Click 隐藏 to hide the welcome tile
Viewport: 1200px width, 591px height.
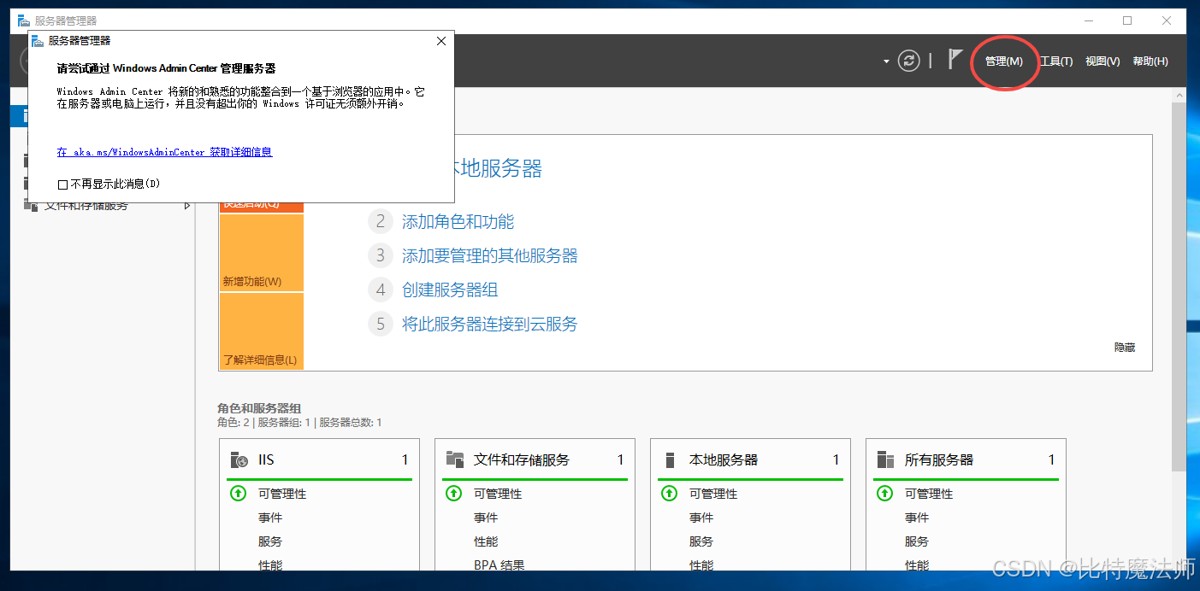(x=1125, y=347)
